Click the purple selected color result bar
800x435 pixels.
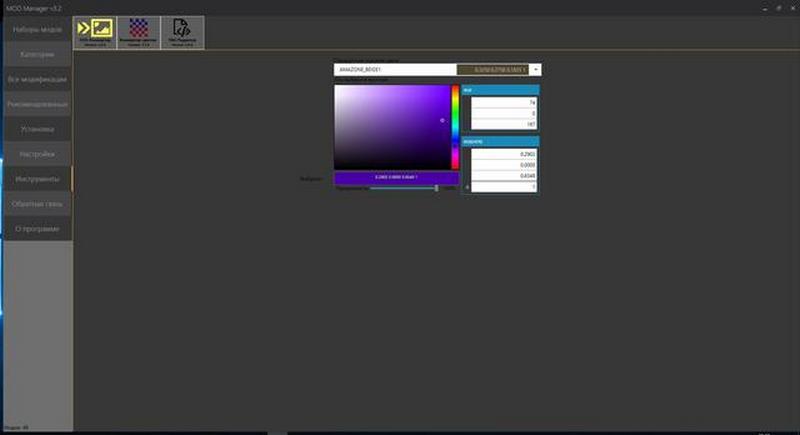point(396,177)
